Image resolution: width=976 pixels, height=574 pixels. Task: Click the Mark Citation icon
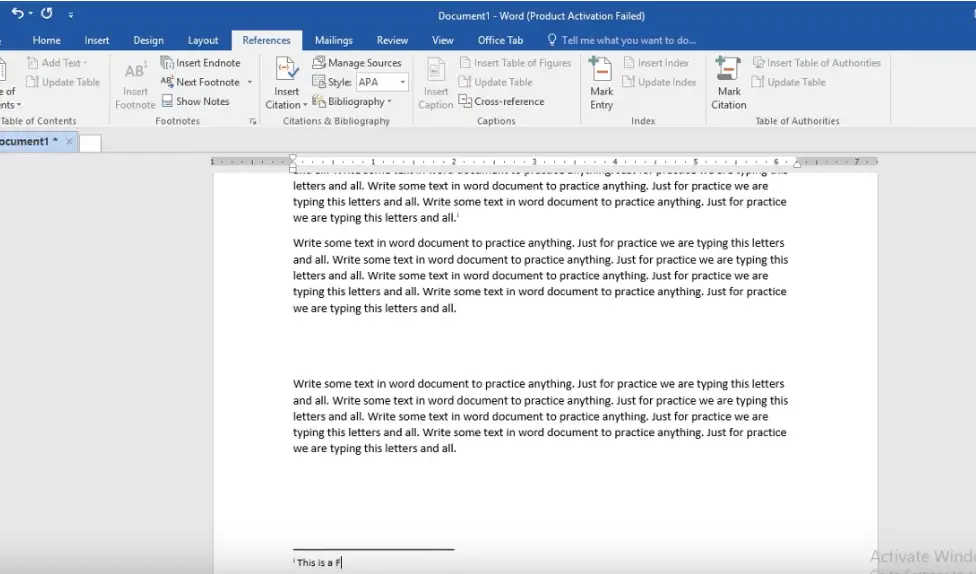[728, 70]
